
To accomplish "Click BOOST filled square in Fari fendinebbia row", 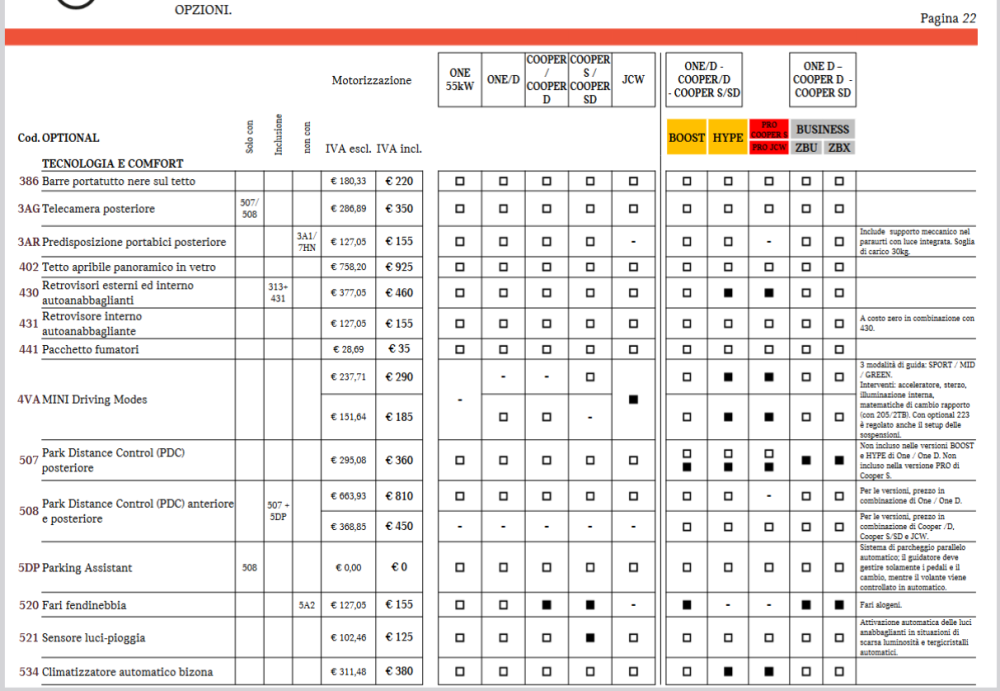I will click(687, 605).
